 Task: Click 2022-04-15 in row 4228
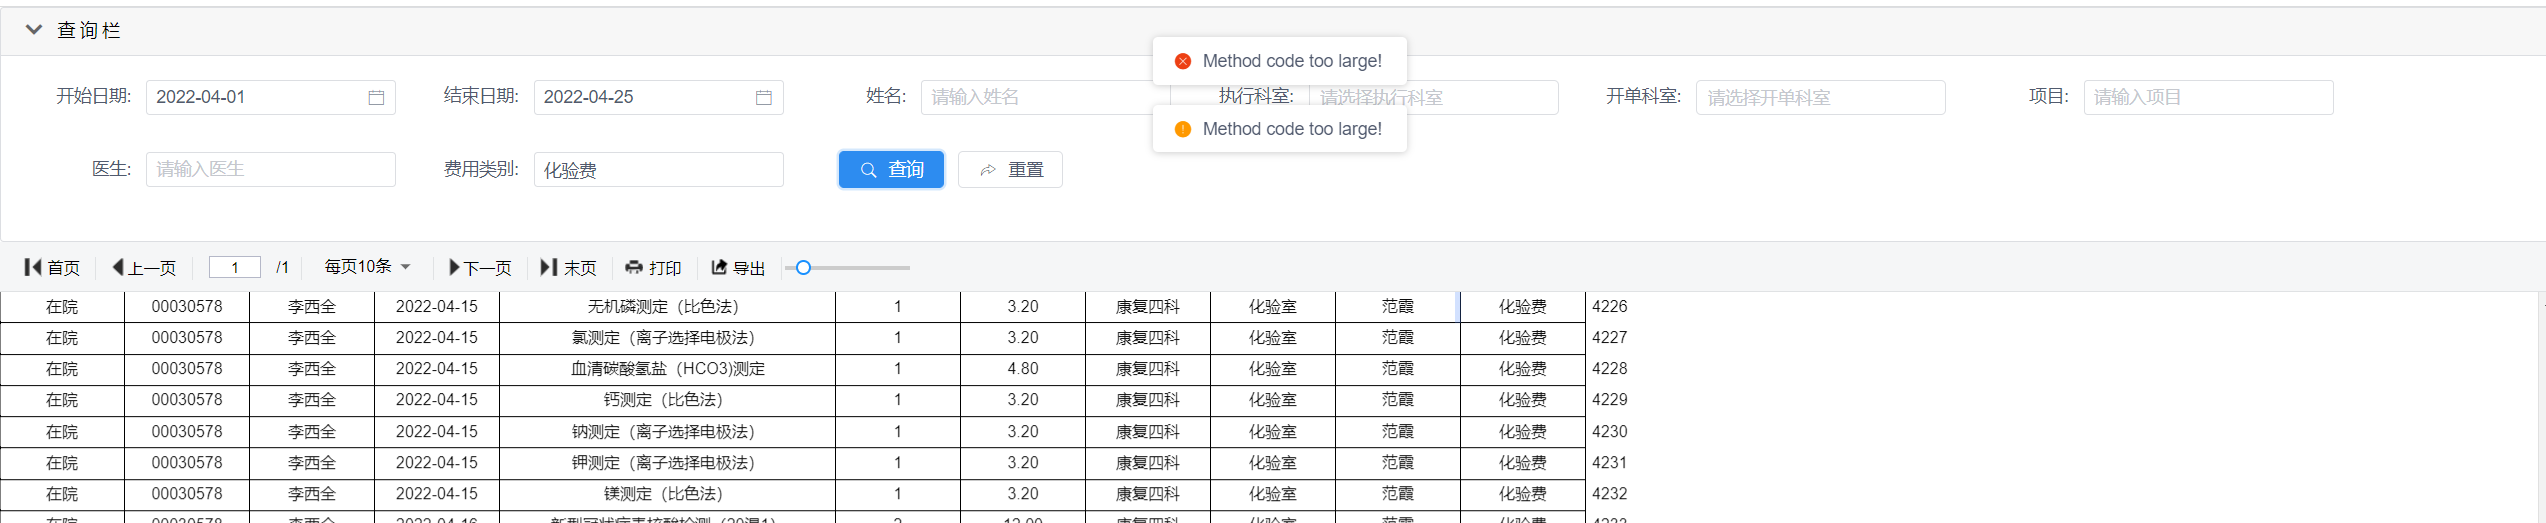437,369
